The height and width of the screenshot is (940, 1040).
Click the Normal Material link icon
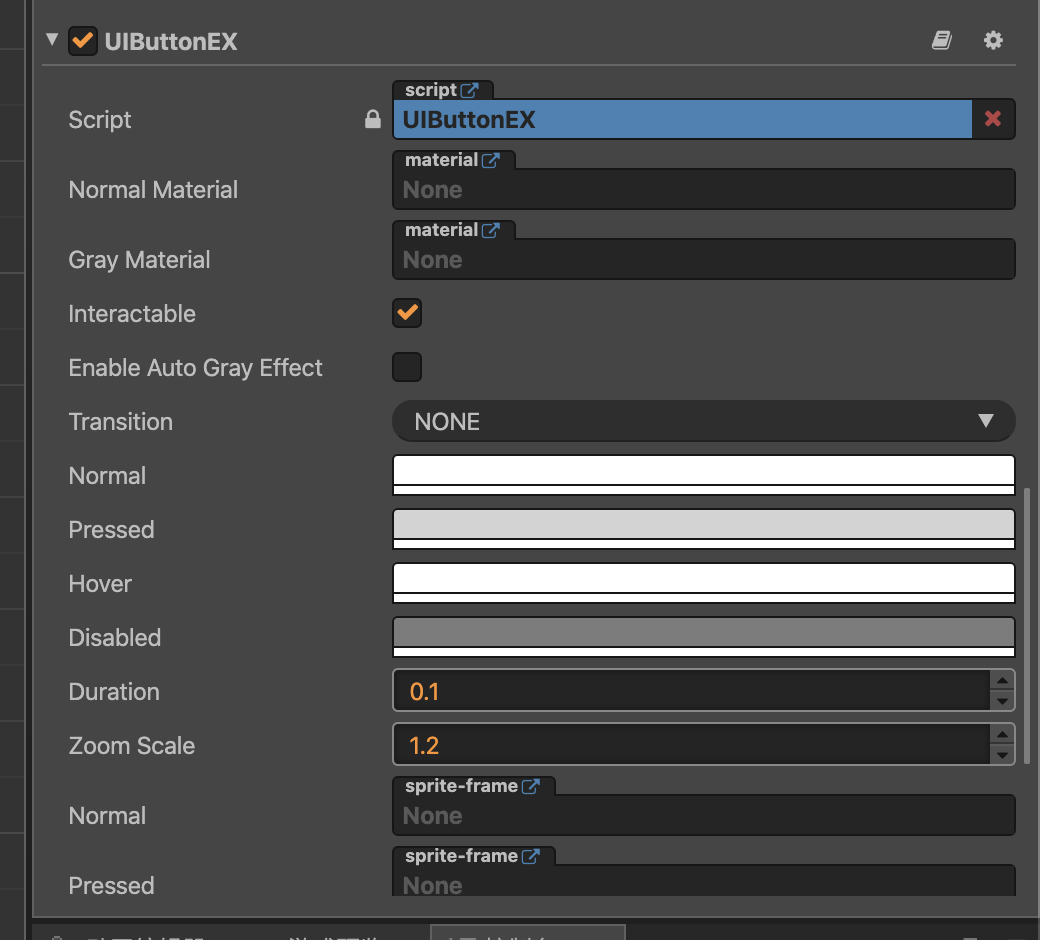tap(490, 160)
